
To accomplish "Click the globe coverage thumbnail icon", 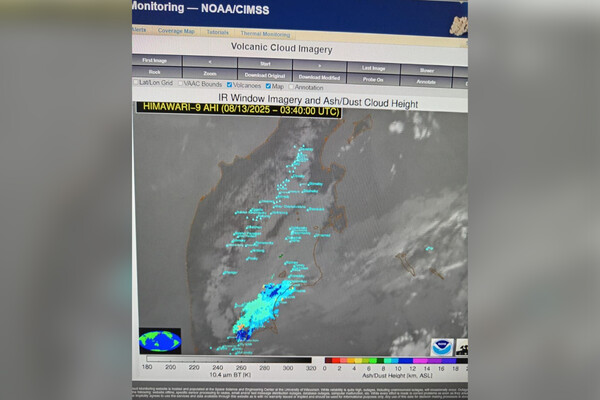I will [x=160, y=340].
